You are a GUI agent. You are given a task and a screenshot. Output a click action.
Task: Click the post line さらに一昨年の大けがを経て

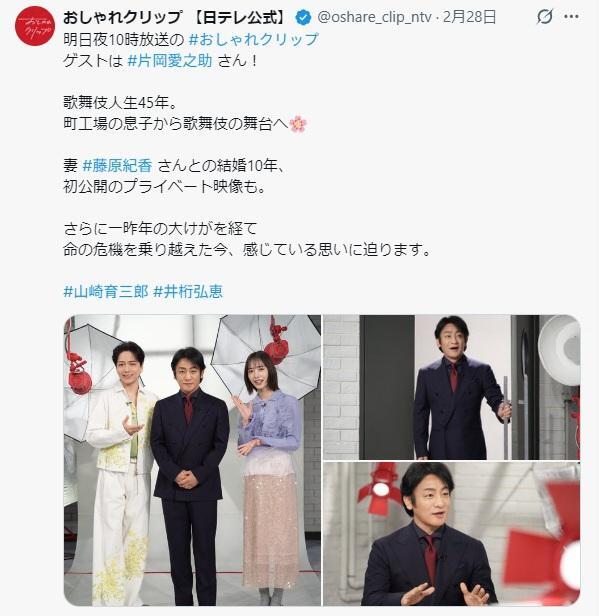(160, 228)
